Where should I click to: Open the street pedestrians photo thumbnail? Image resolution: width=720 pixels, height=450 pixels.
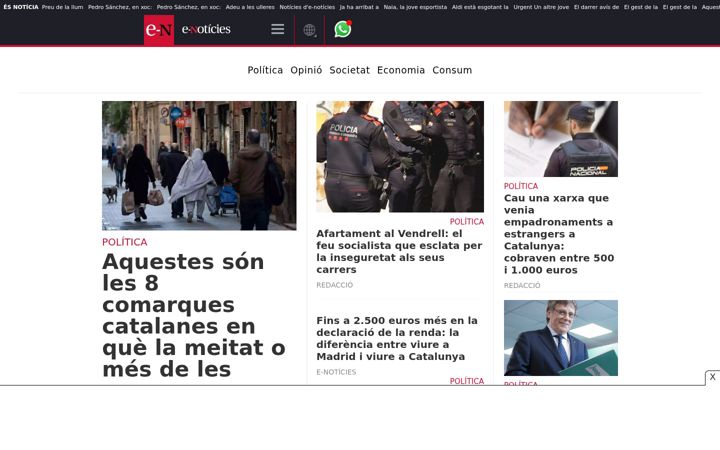pos(199,166)
